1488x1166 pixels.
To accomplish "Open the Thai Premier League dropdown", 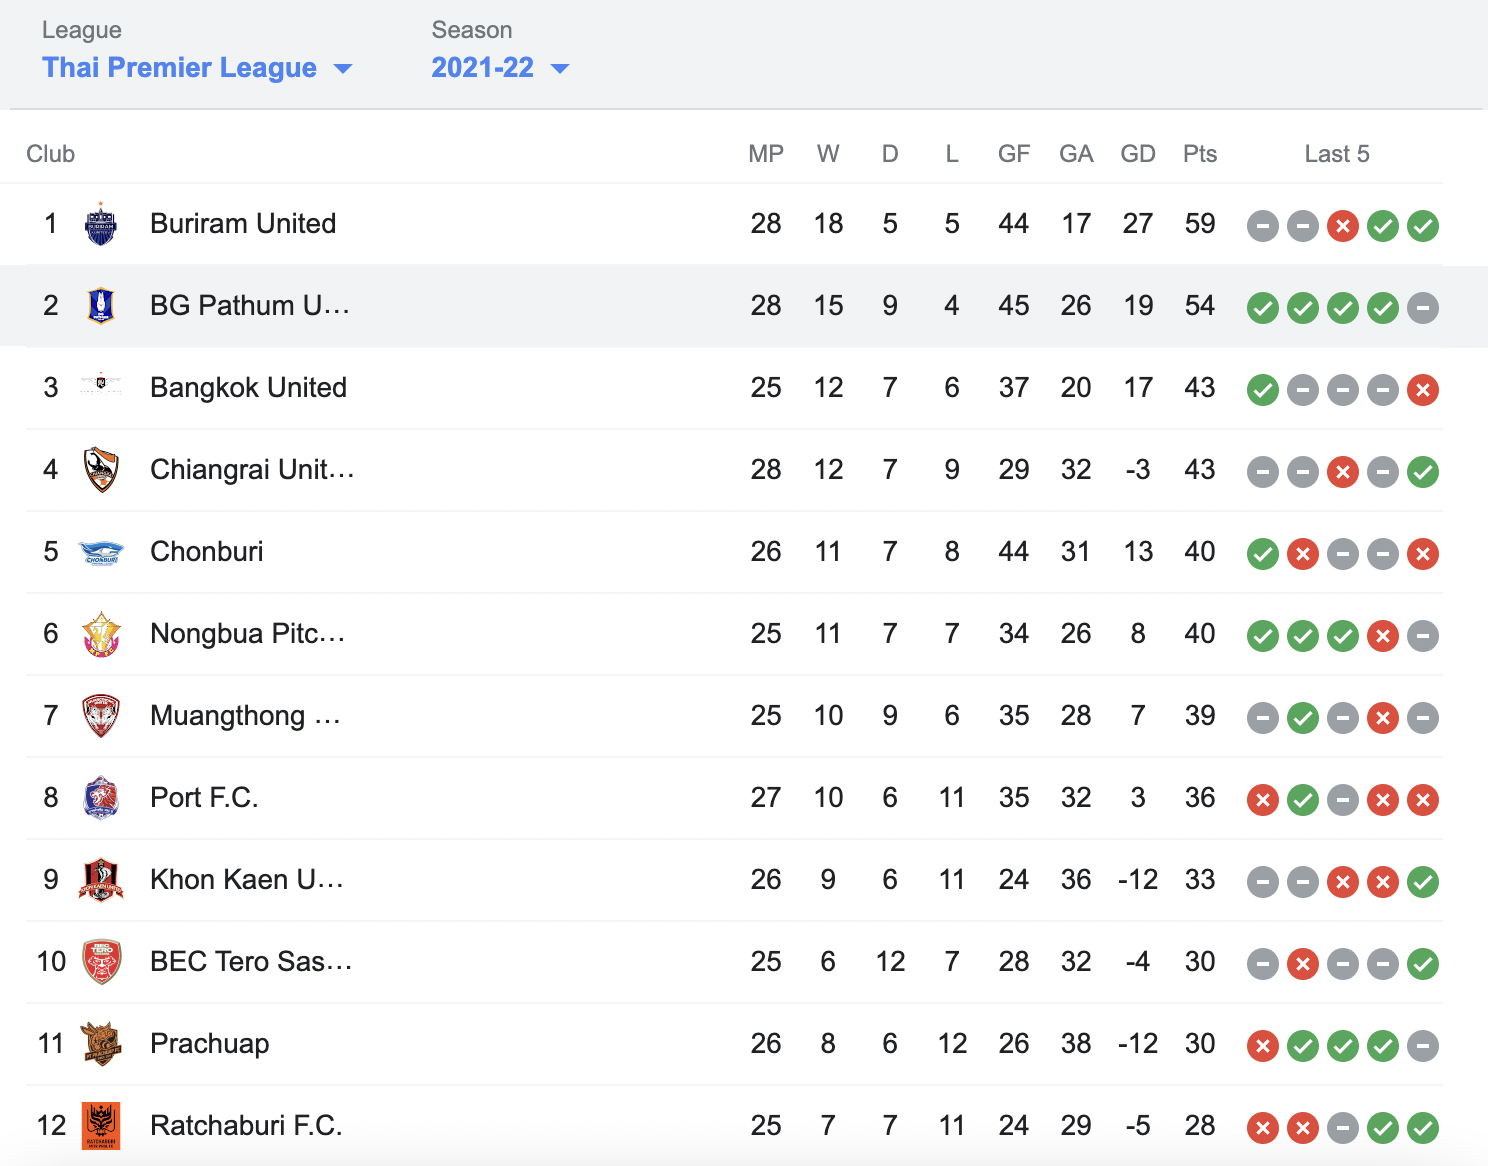I will 197,68.
